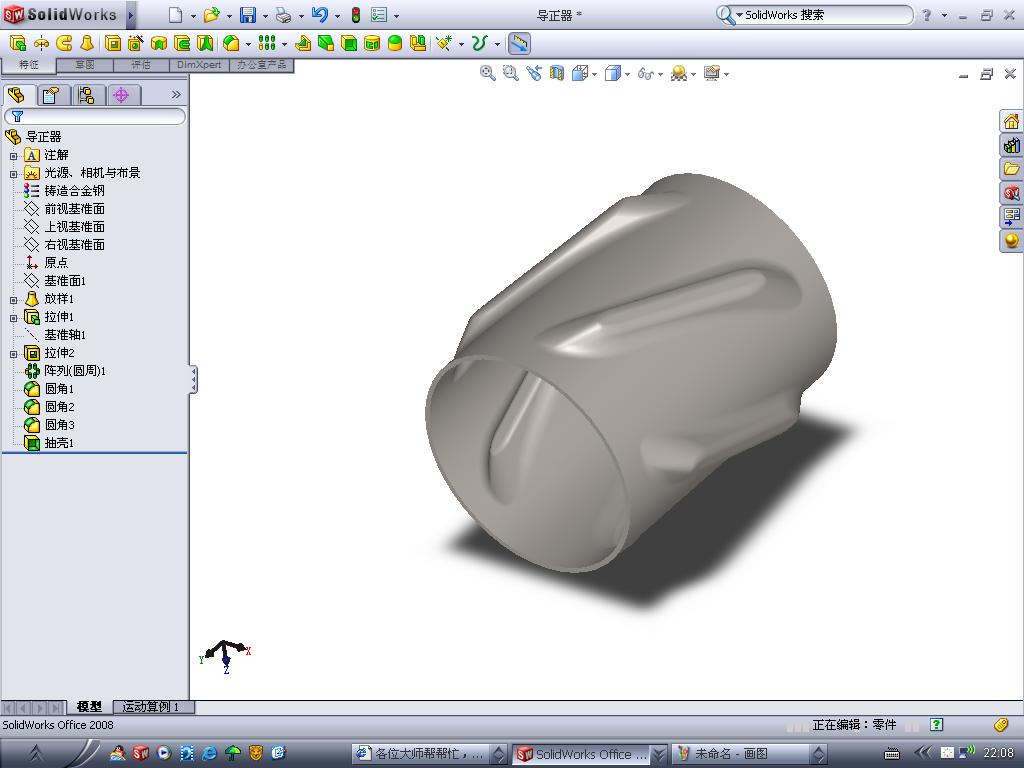Viewport: 1024px width, 768px height.
Task: Switch to 未命名 - 画图 taskbar window
Action: coord(750,754)
